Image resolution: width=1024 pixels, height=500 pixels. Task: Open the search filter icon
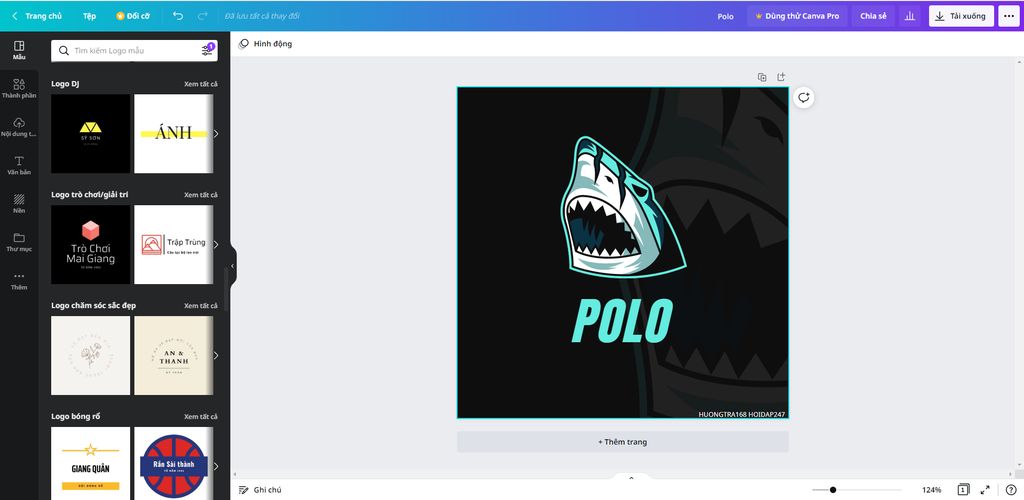click(x=207, y=50)
